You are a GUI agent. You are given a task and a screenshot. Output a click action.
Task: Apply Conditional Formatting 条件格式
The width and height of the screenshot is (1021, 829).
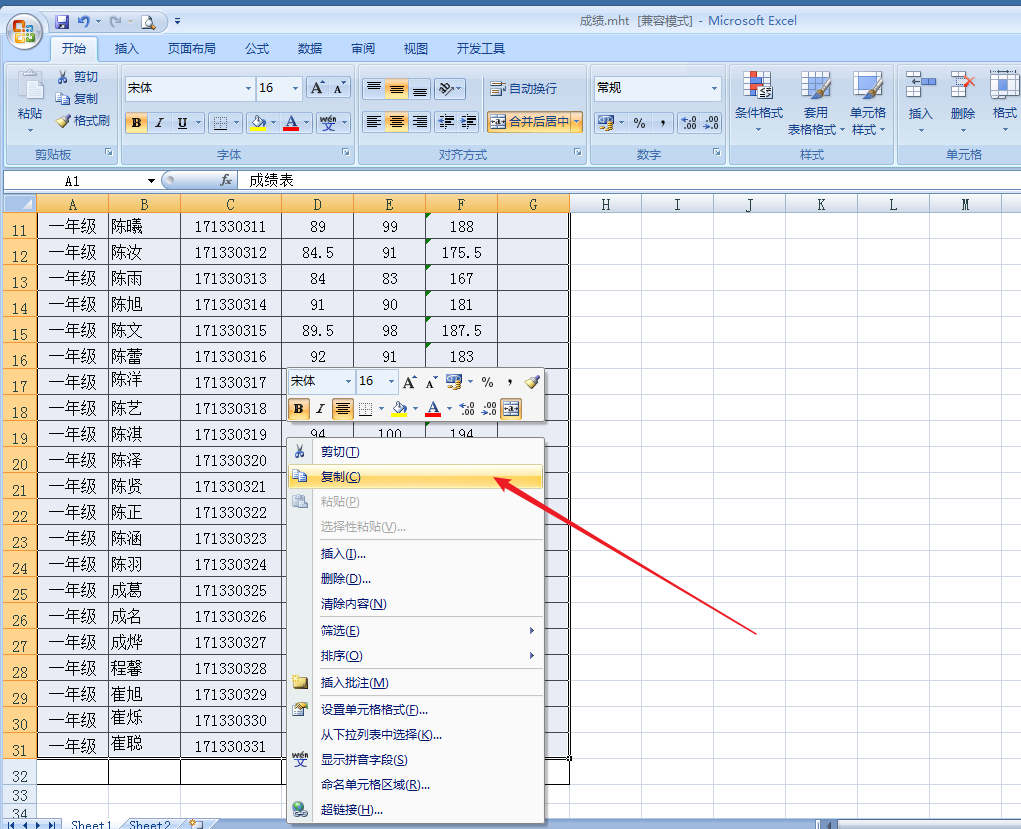point(757,100)
